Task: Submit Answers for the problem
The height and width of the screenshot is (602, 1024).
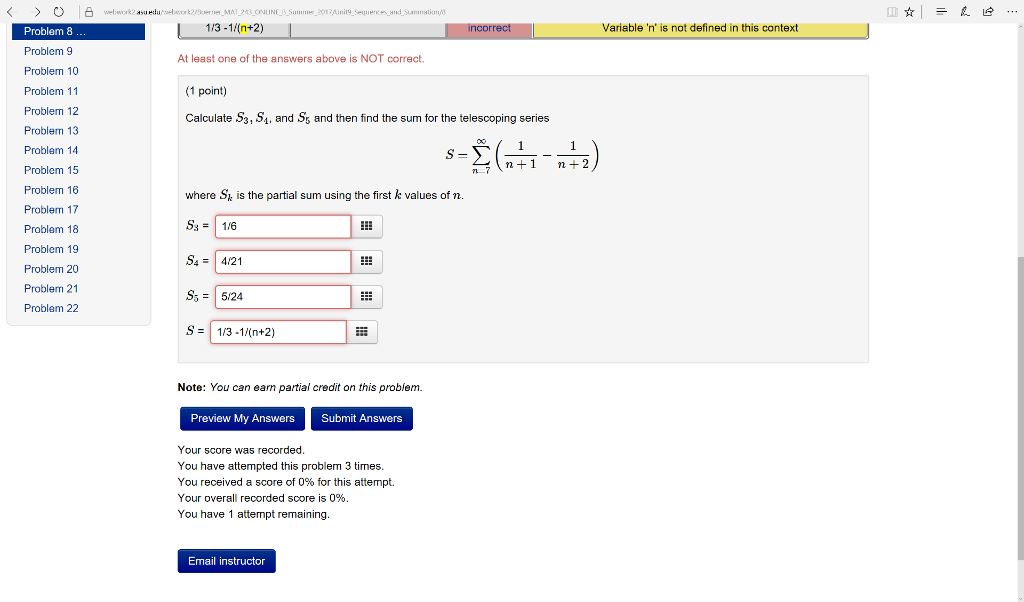Action: 361,418
